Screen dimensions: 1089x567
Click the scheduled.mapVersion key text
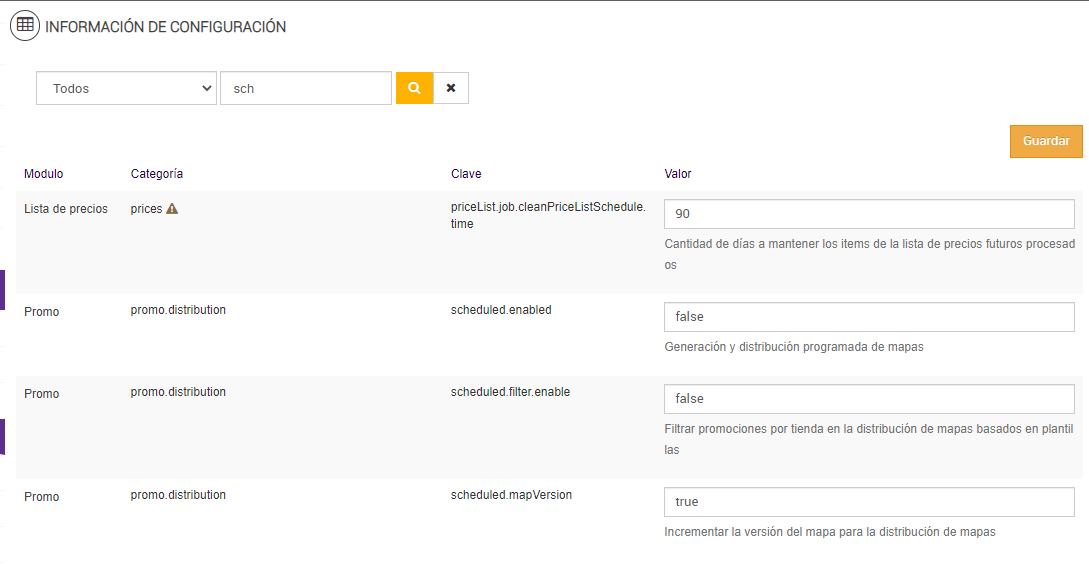pos(511,495)
